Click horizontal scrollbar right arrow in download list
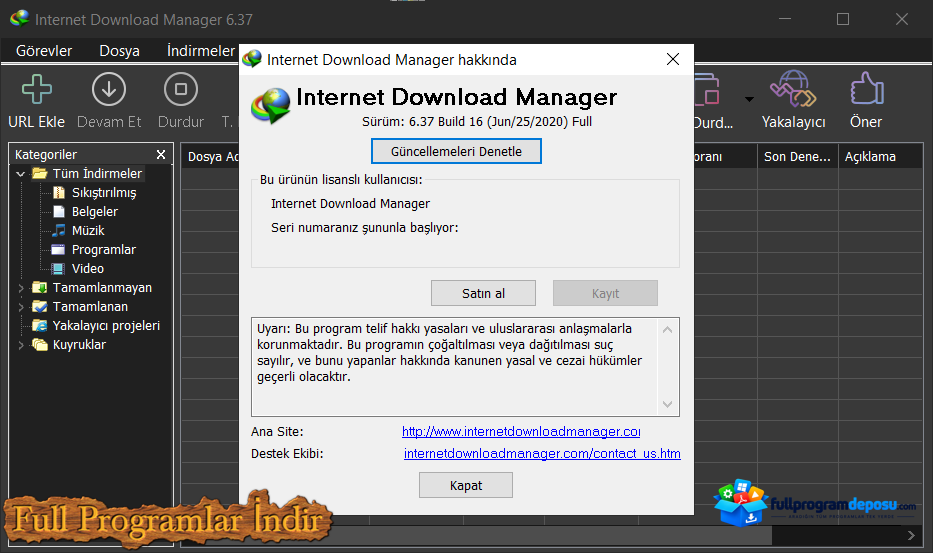Viewport: 933px width, 553px height. pos(911,535)
